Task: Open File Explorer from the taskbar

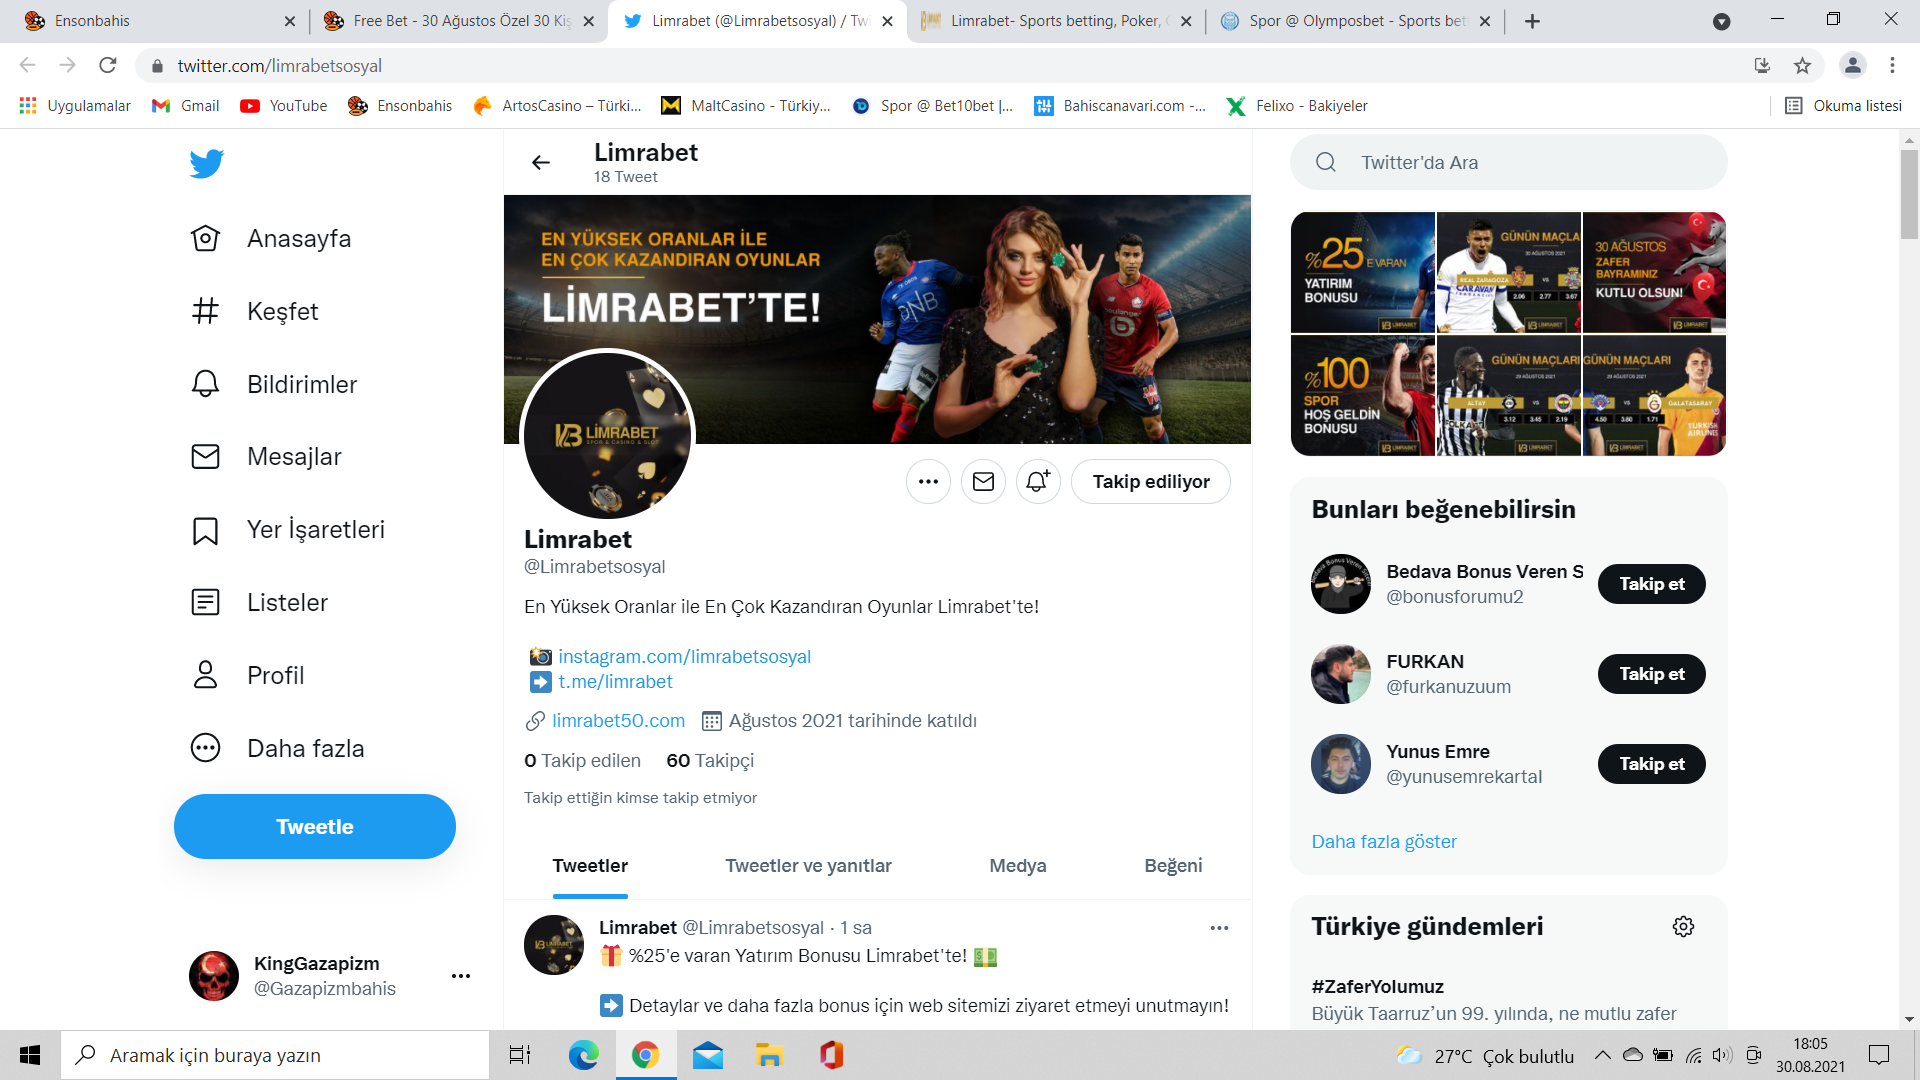Action: [769, 1055]
